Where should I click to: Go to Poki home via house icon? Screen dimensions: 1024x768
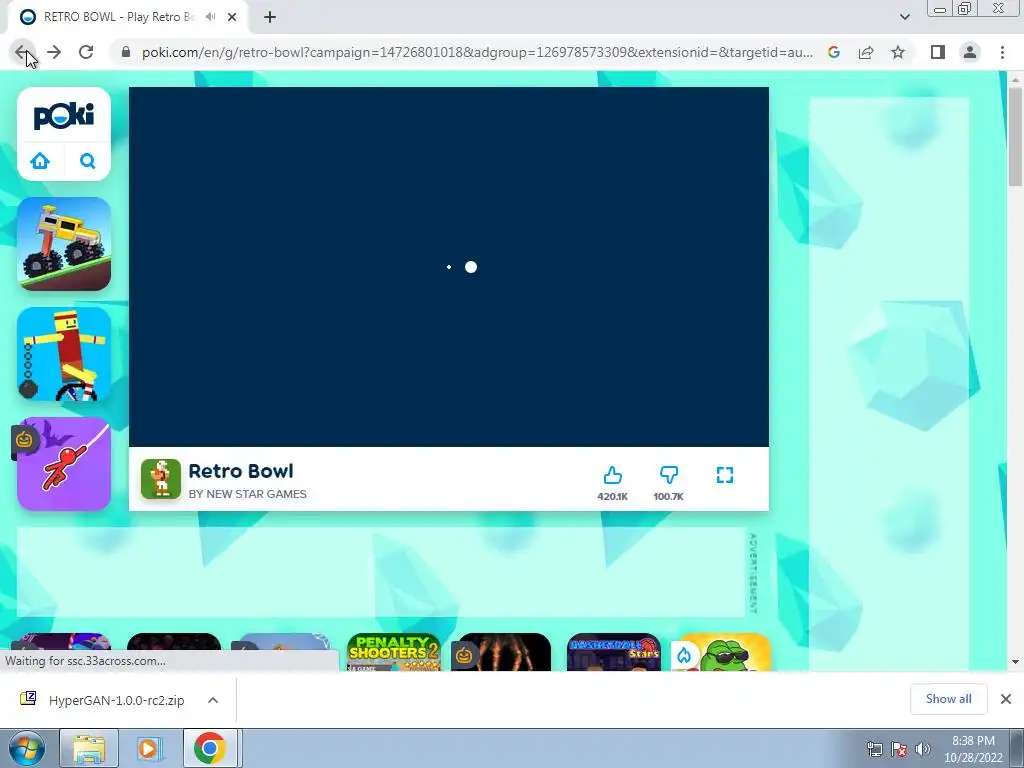40,161
